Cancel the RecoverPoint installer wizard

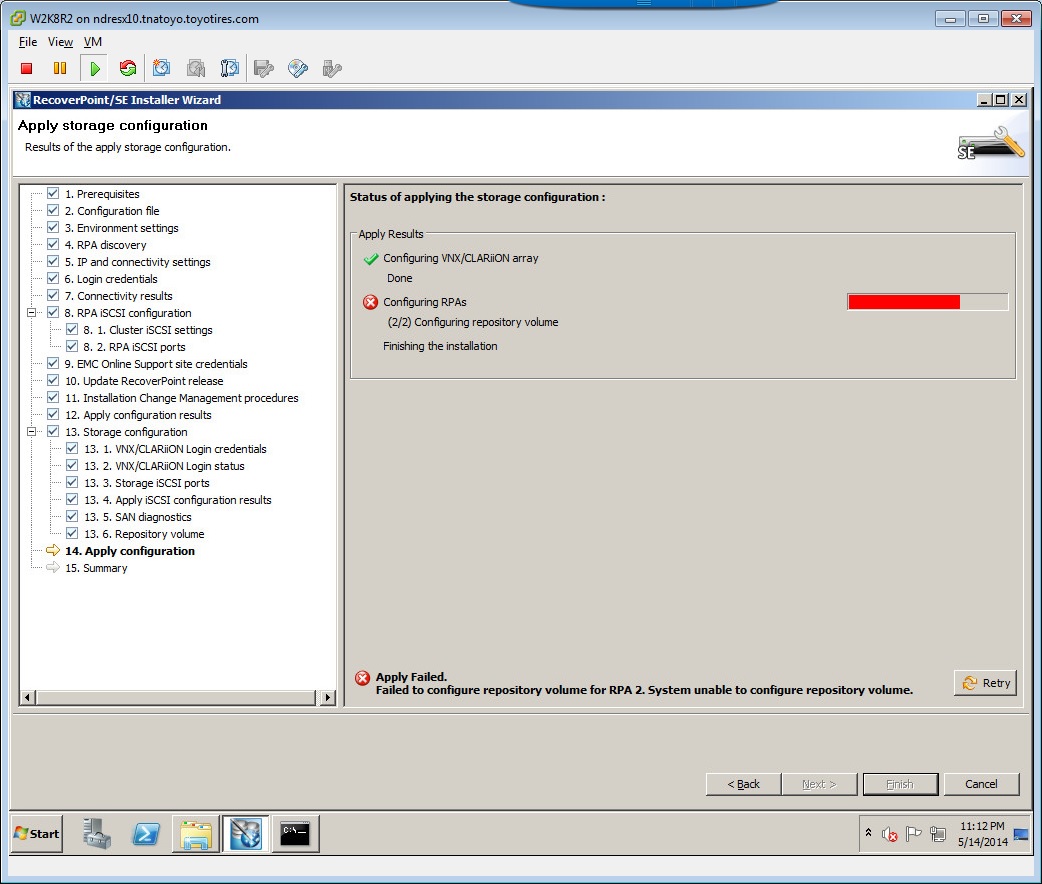tap(981, 784)
